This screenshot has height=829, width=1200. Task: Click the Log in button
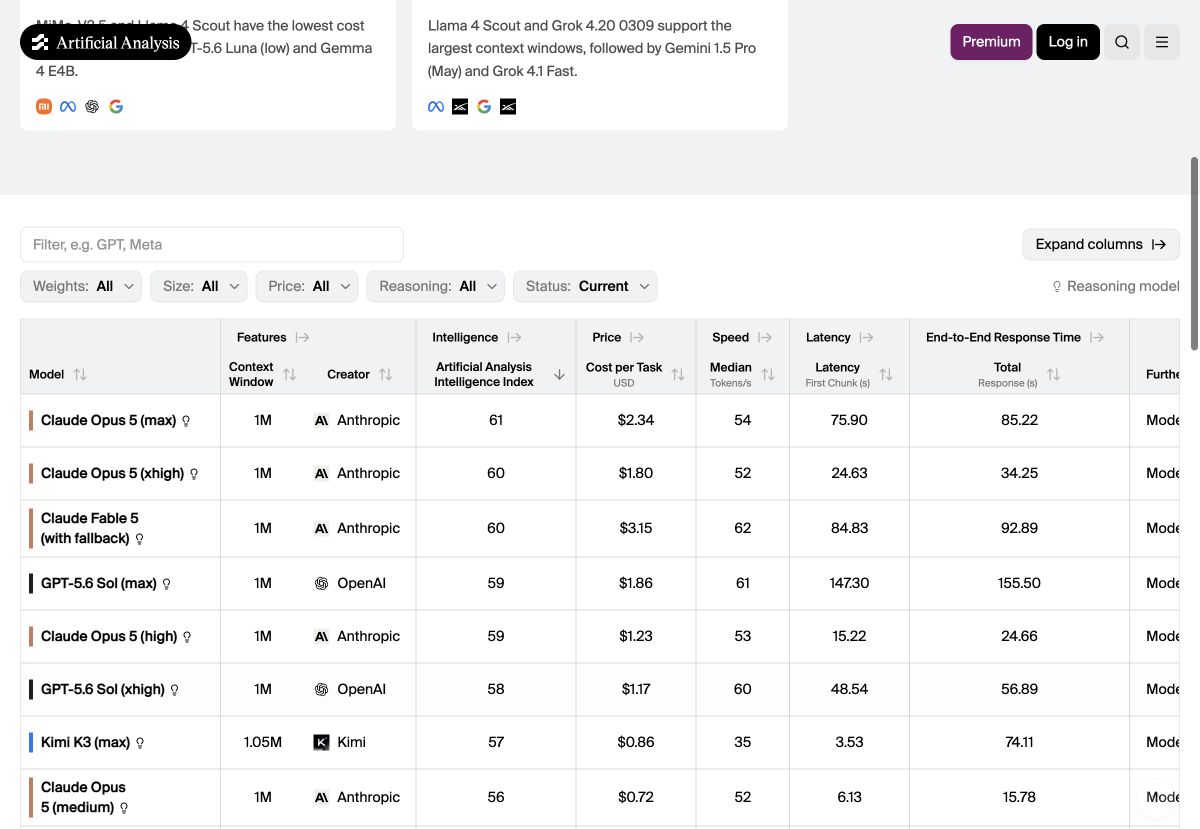coord(1068,42)
